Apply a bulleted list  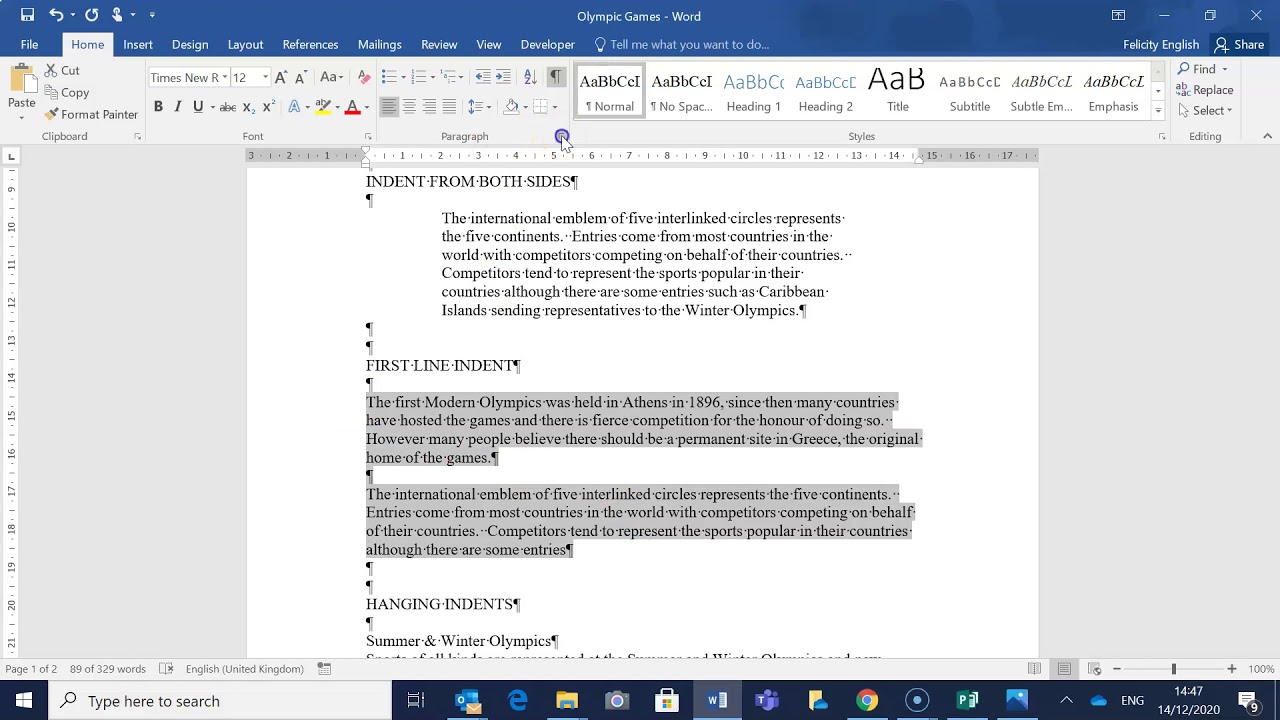click(389, 77)
